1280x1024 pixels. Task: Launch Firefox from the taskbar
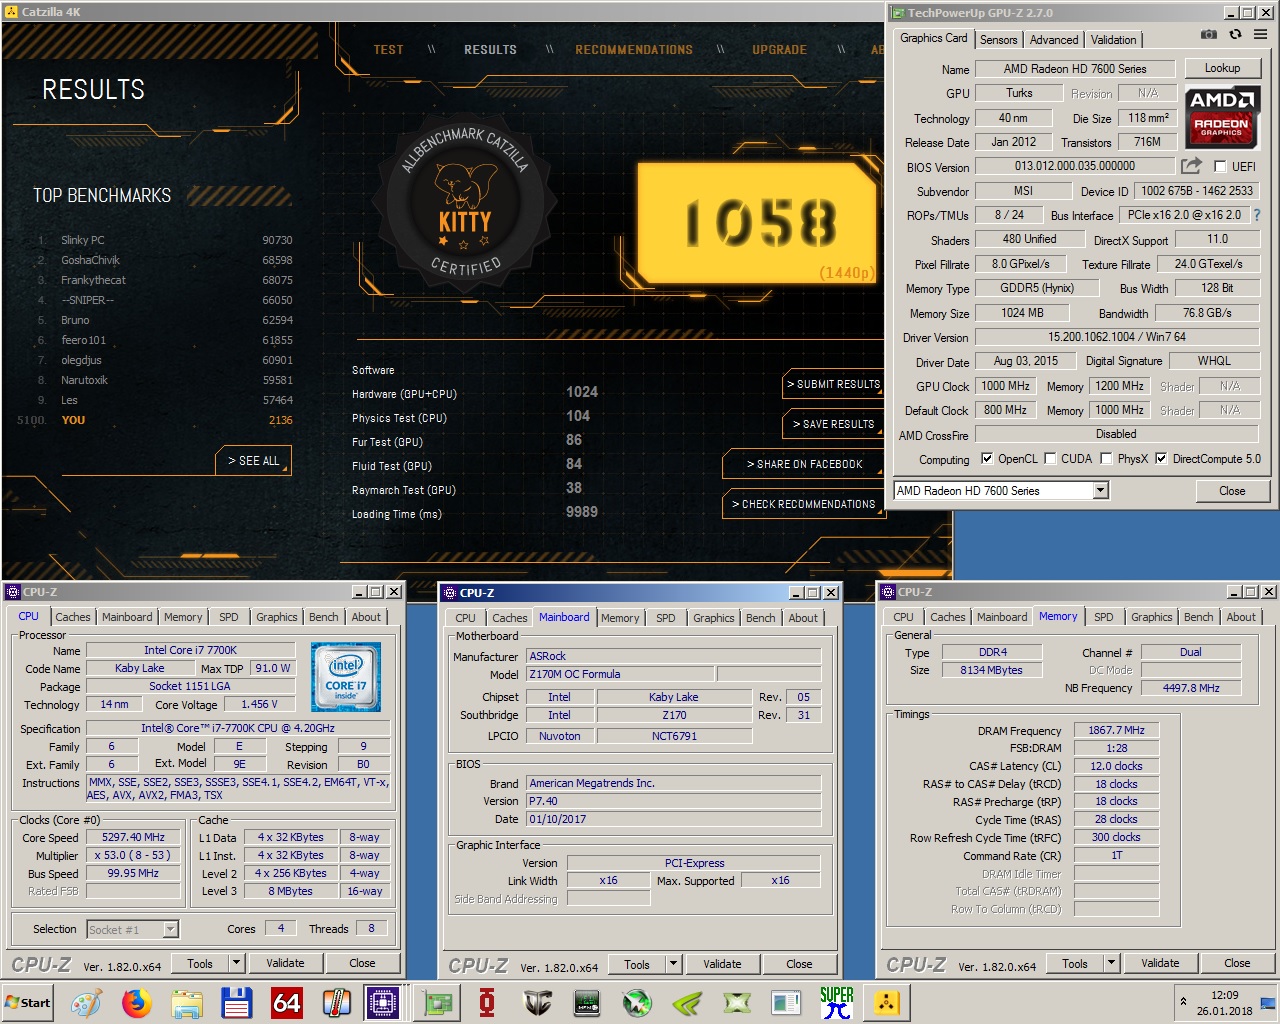[x=137, y=1003]
